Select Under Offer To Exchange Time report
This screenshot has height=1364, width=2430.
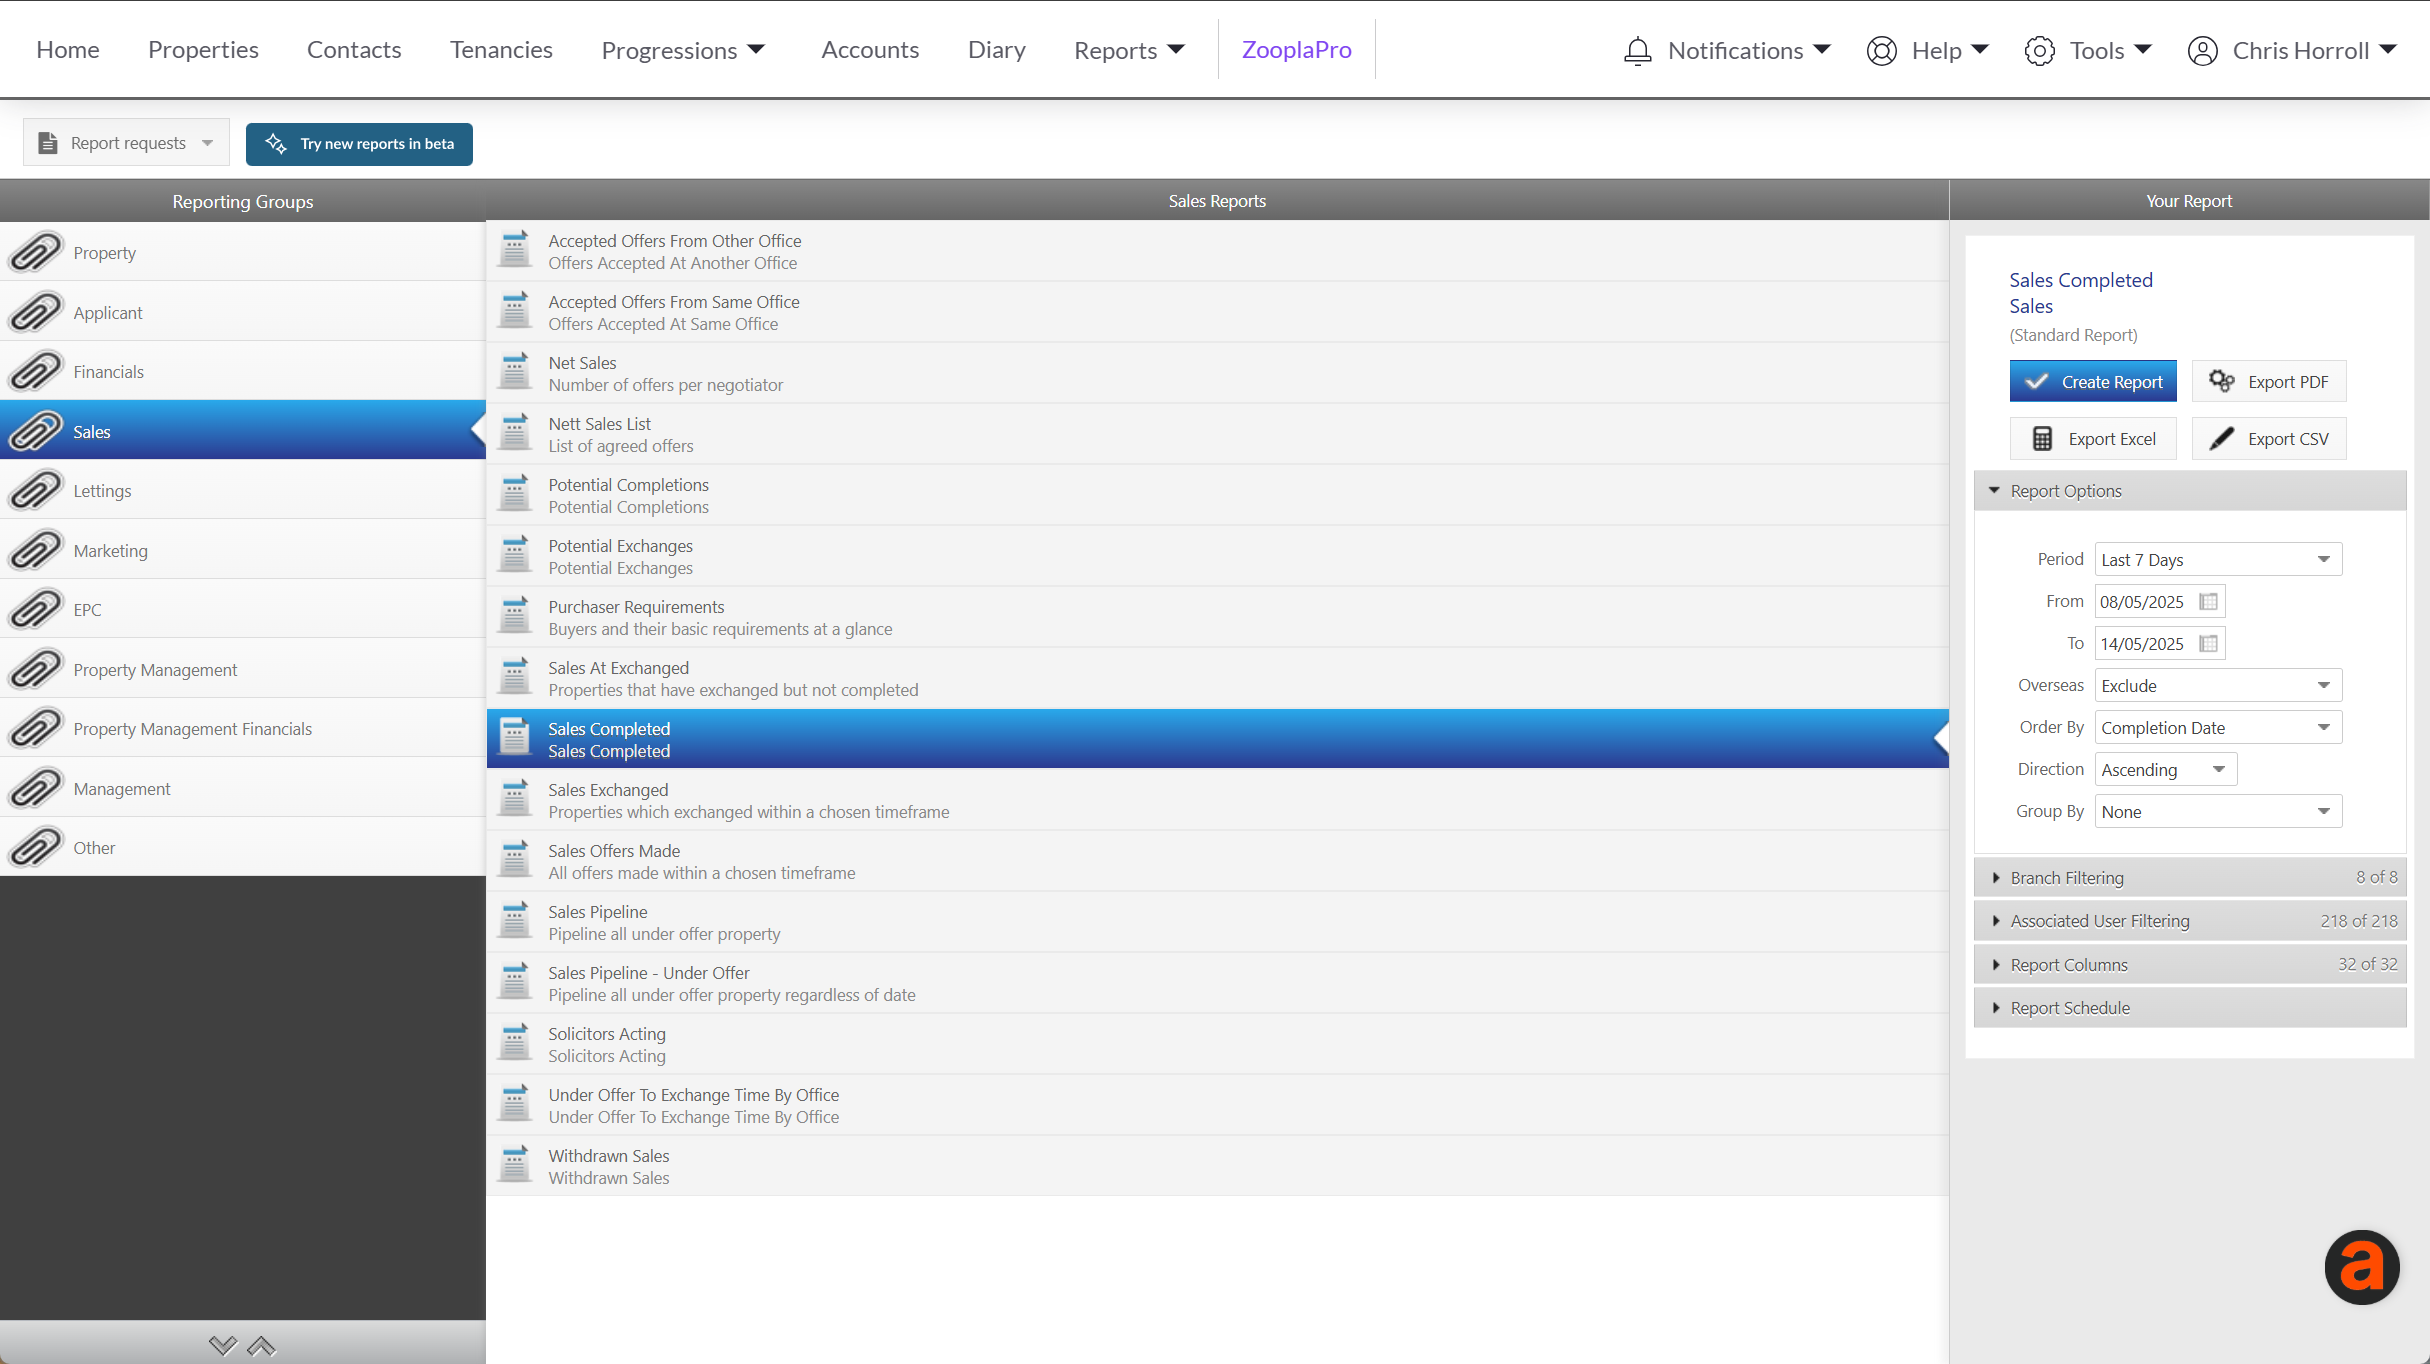pos(1217,1105)
